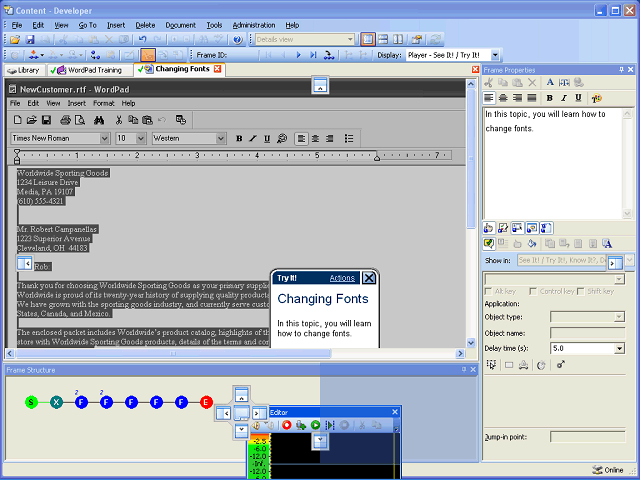Toggle visible-in-player speech bubble icon
This screenshot has width=640, height=480.
click(x=489, y=244)
